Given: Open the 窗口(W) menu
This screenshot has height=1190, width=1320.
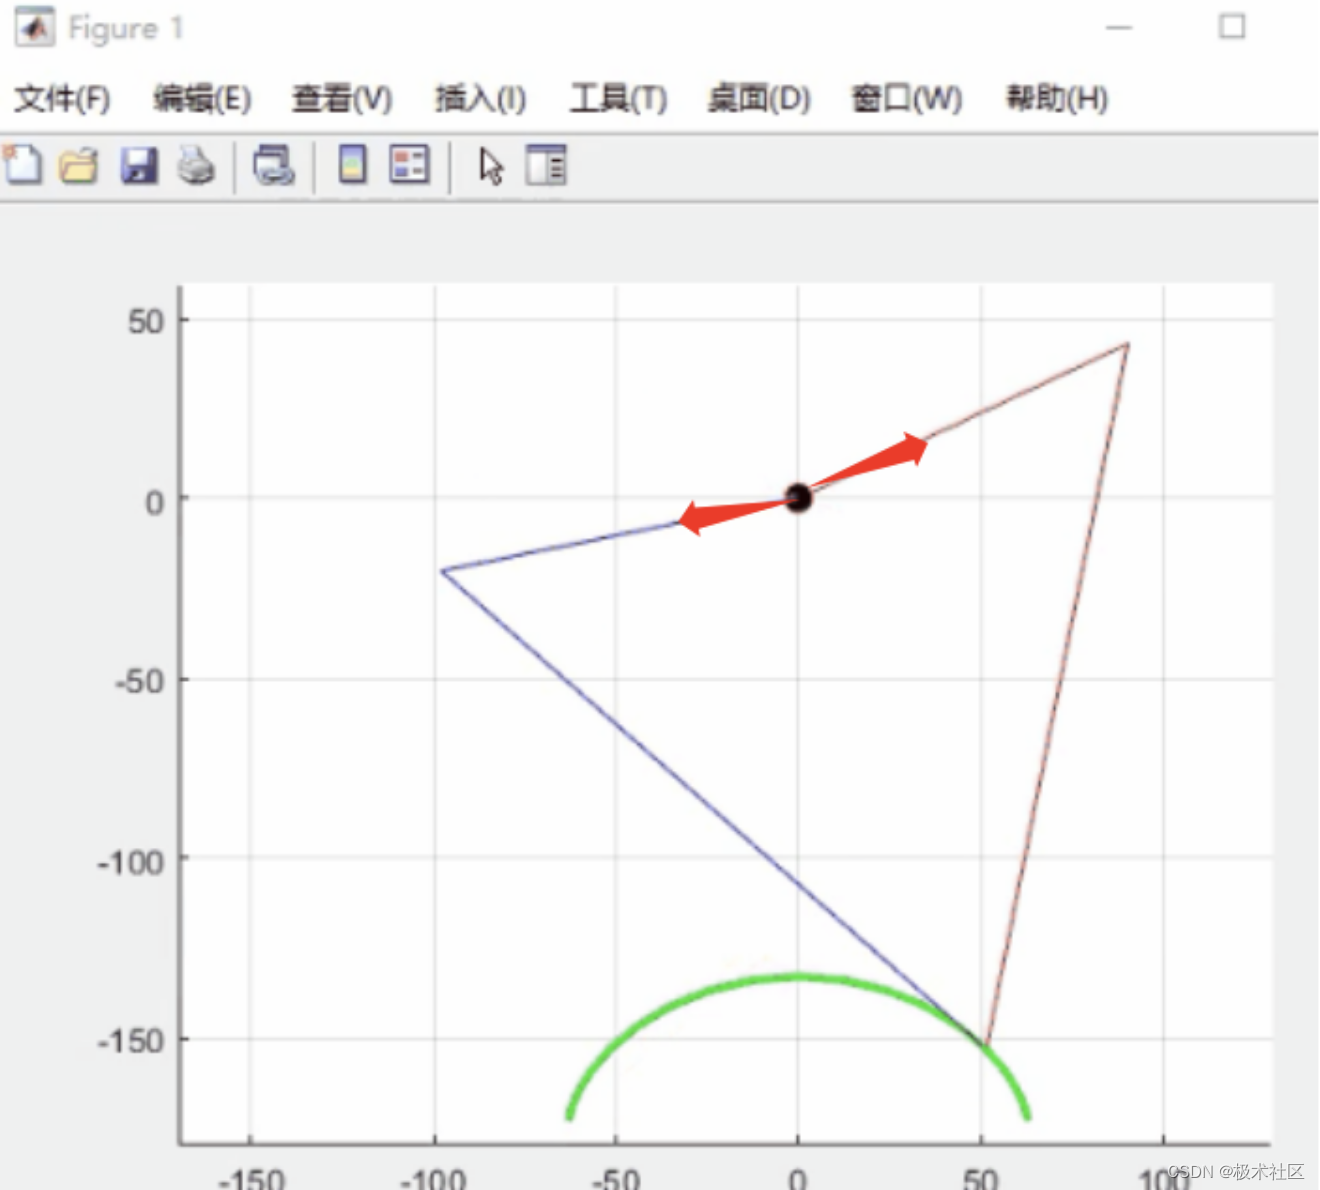Looking at the screenshot, I should tap(906, 99).
